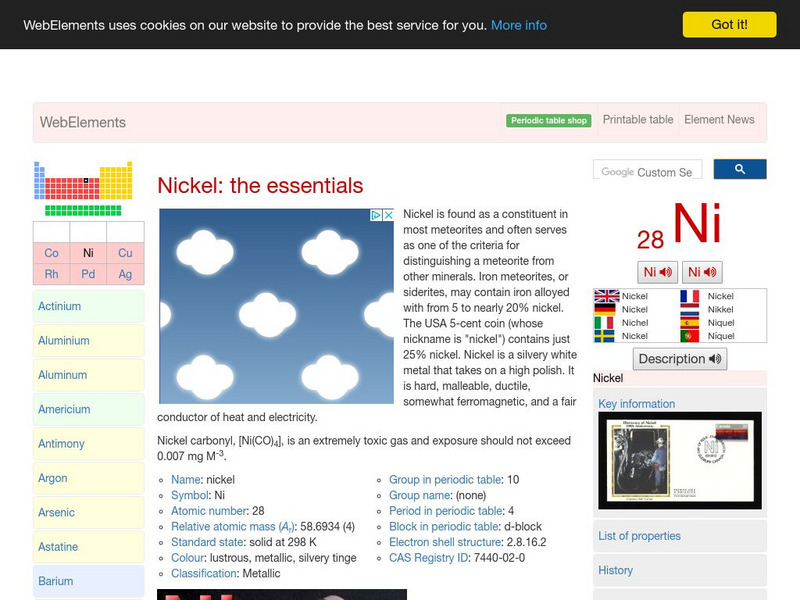Select Pd in the neighbour grid
800x600 pixels.
[88, 274]
